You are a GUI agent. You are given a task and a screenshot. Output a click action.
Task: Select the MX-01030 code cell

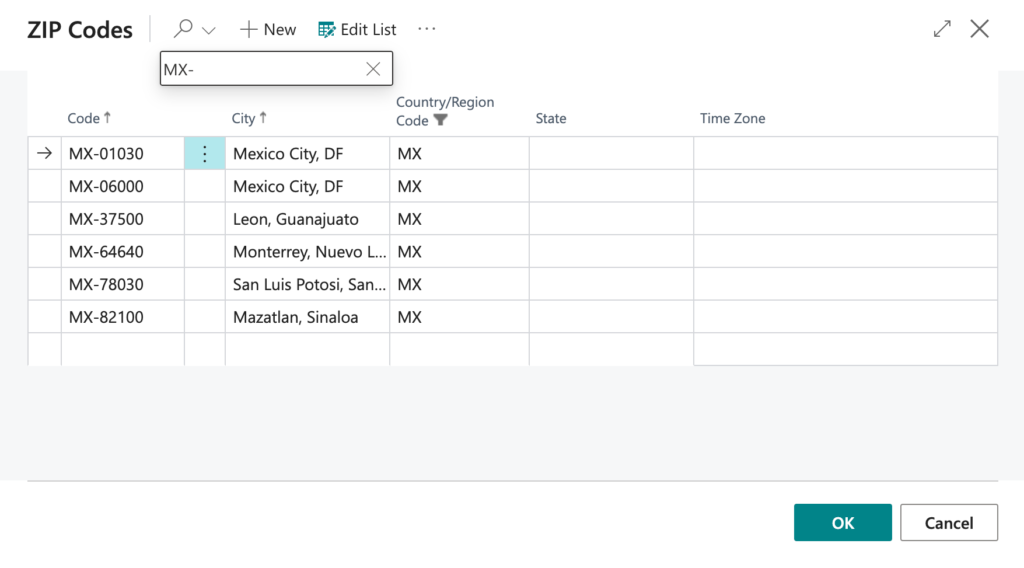[123, 153]
